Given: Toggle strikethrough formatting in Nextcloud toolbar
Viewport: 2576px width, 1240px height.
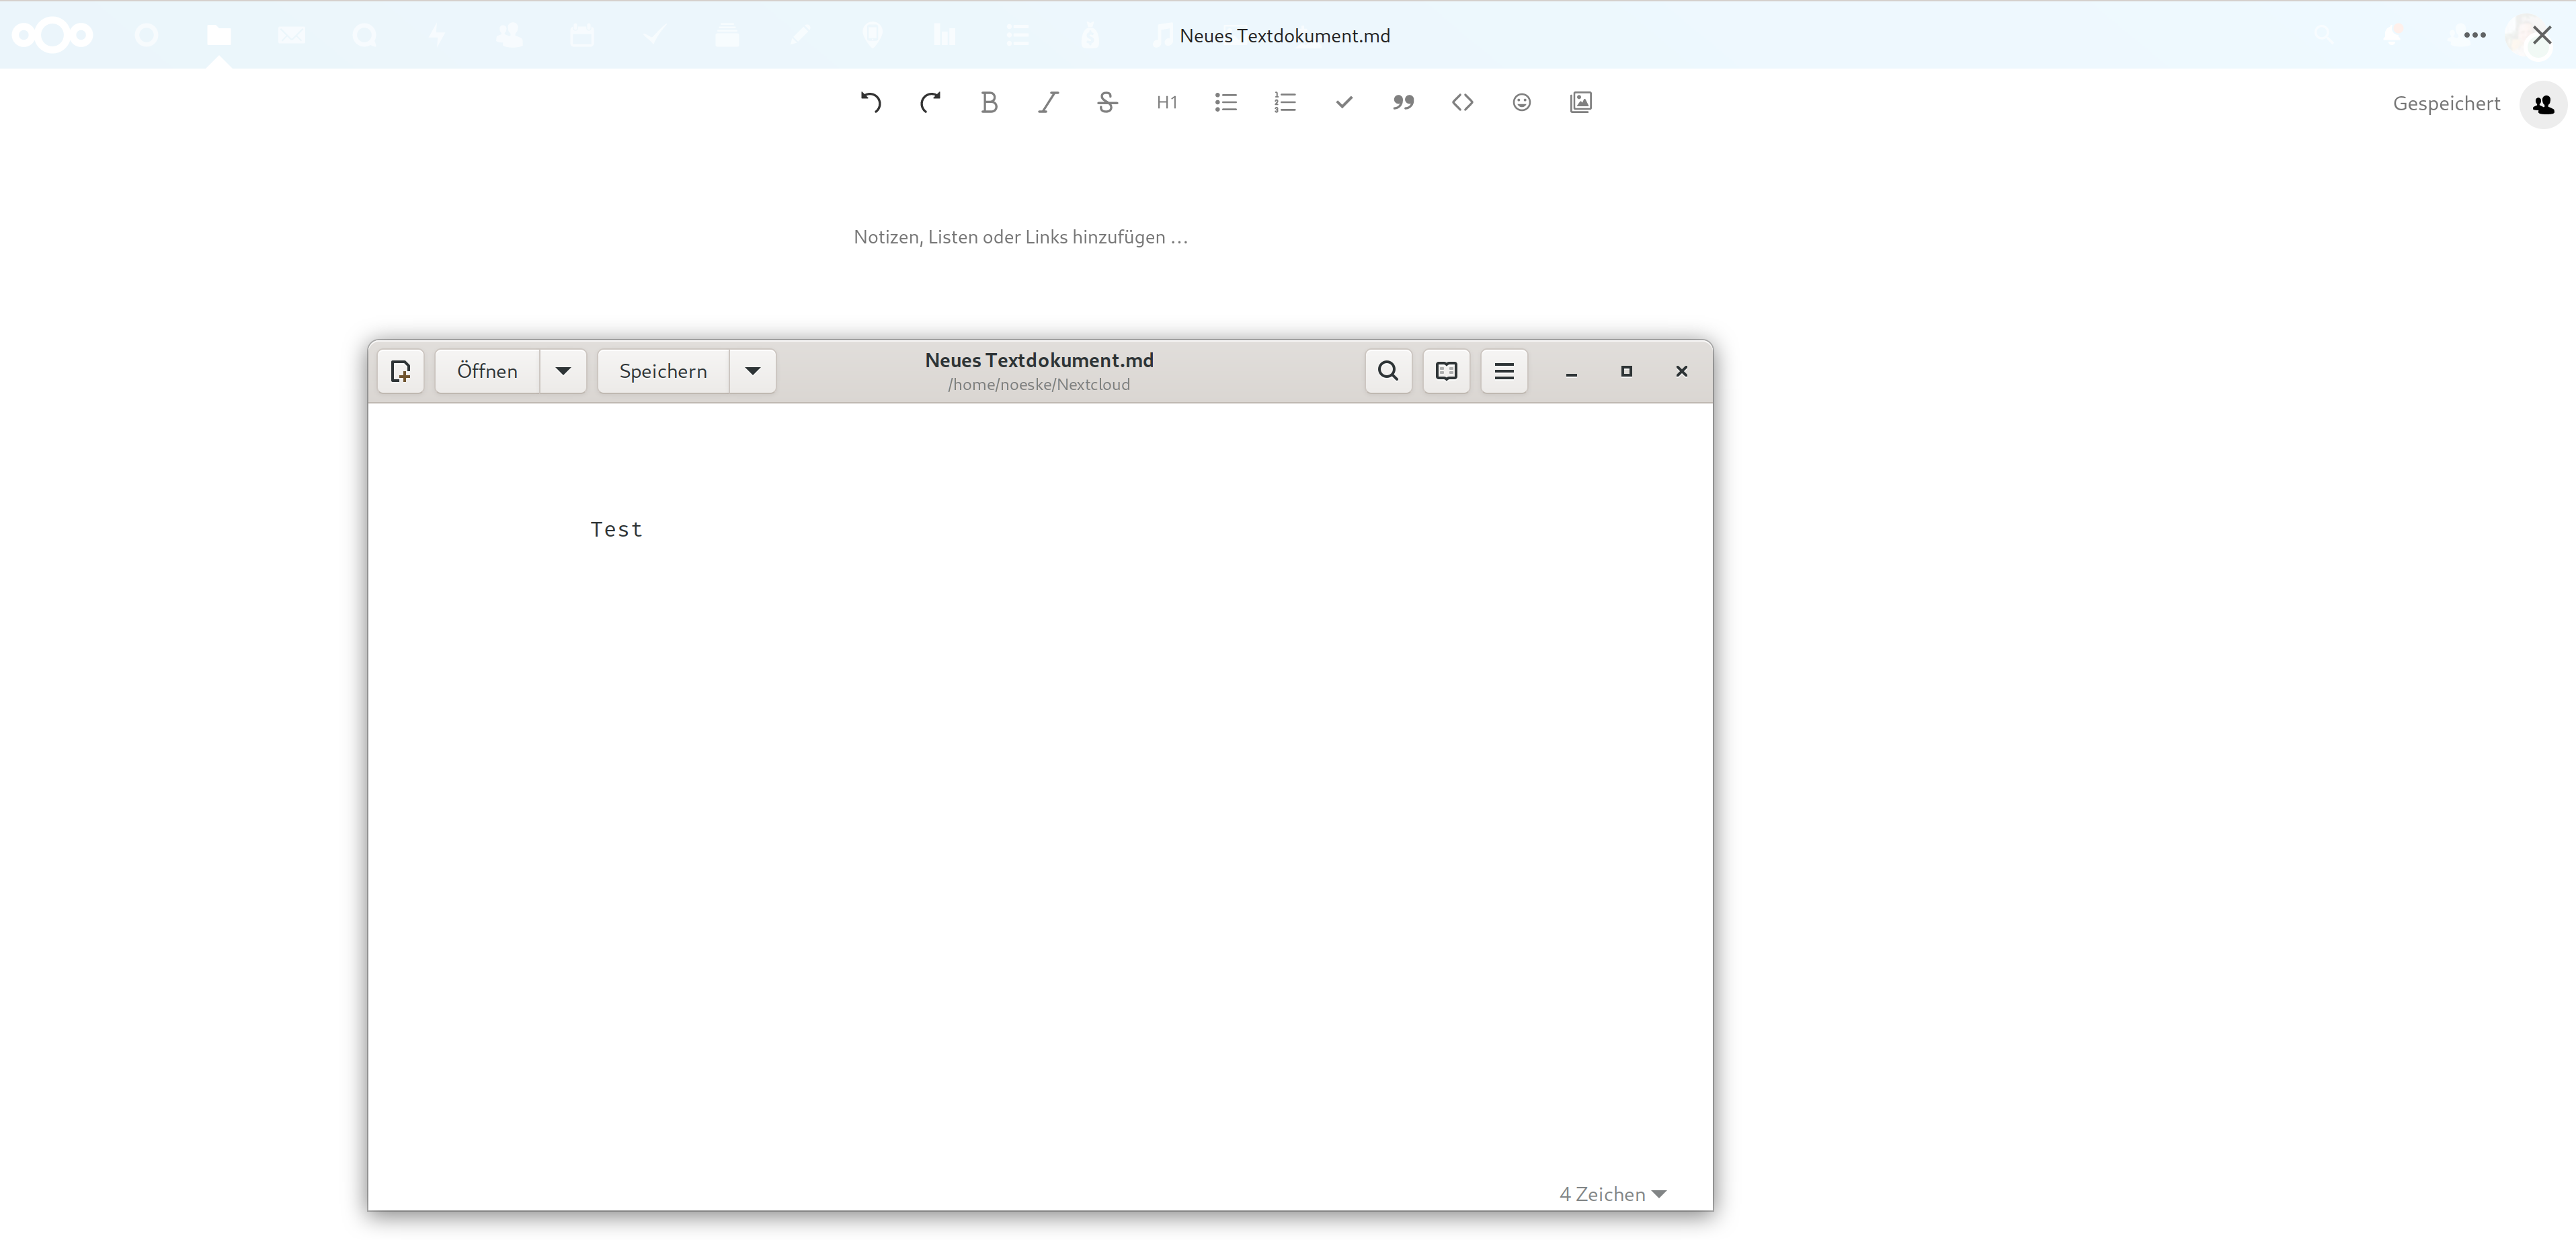Looking at the screenshot, I should click(x=1107, y=103).
